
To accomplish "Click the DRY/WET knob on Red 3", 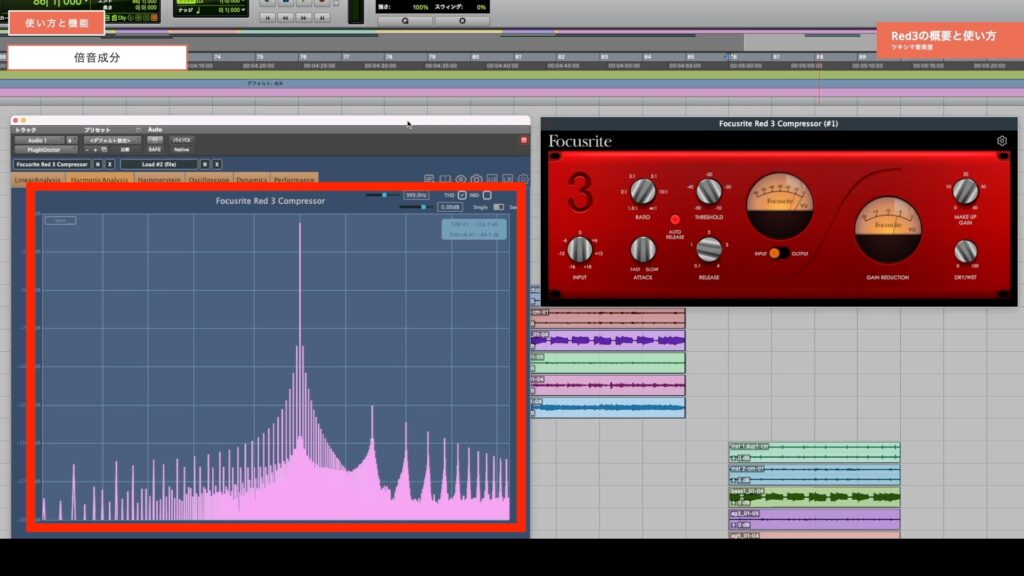I will [x=965, y=251].
